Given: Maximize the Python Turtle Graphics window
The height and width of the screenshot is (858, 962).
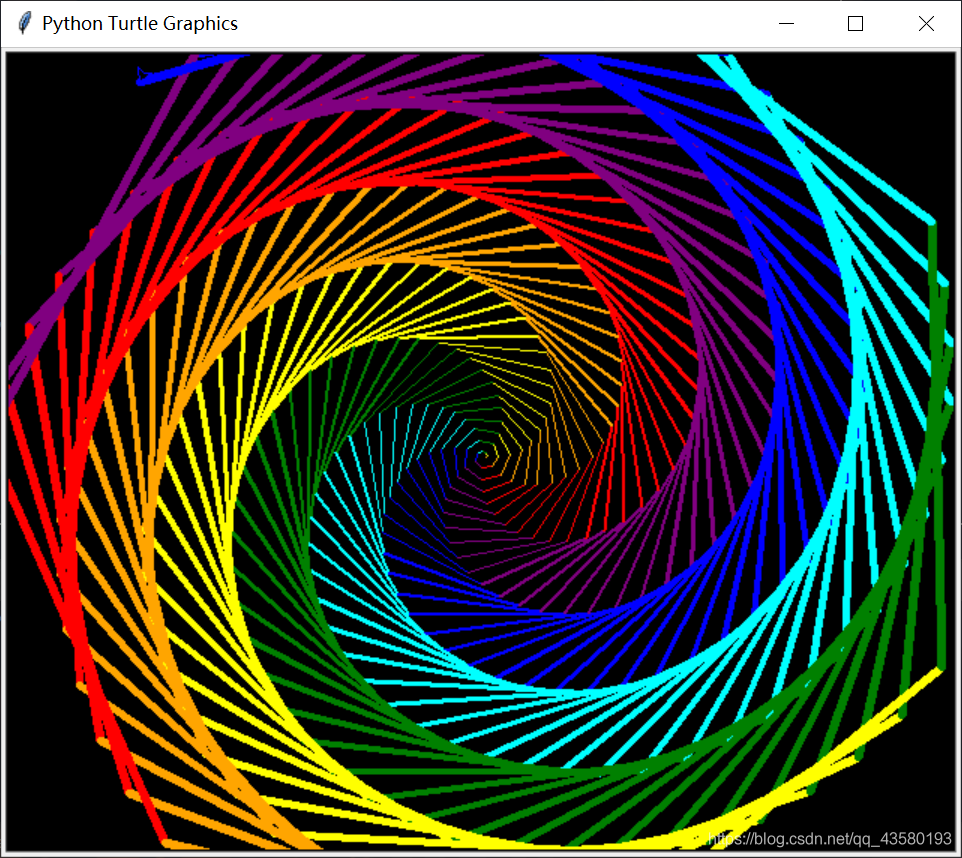Looking at the screenshot, I should coord(855,23).
